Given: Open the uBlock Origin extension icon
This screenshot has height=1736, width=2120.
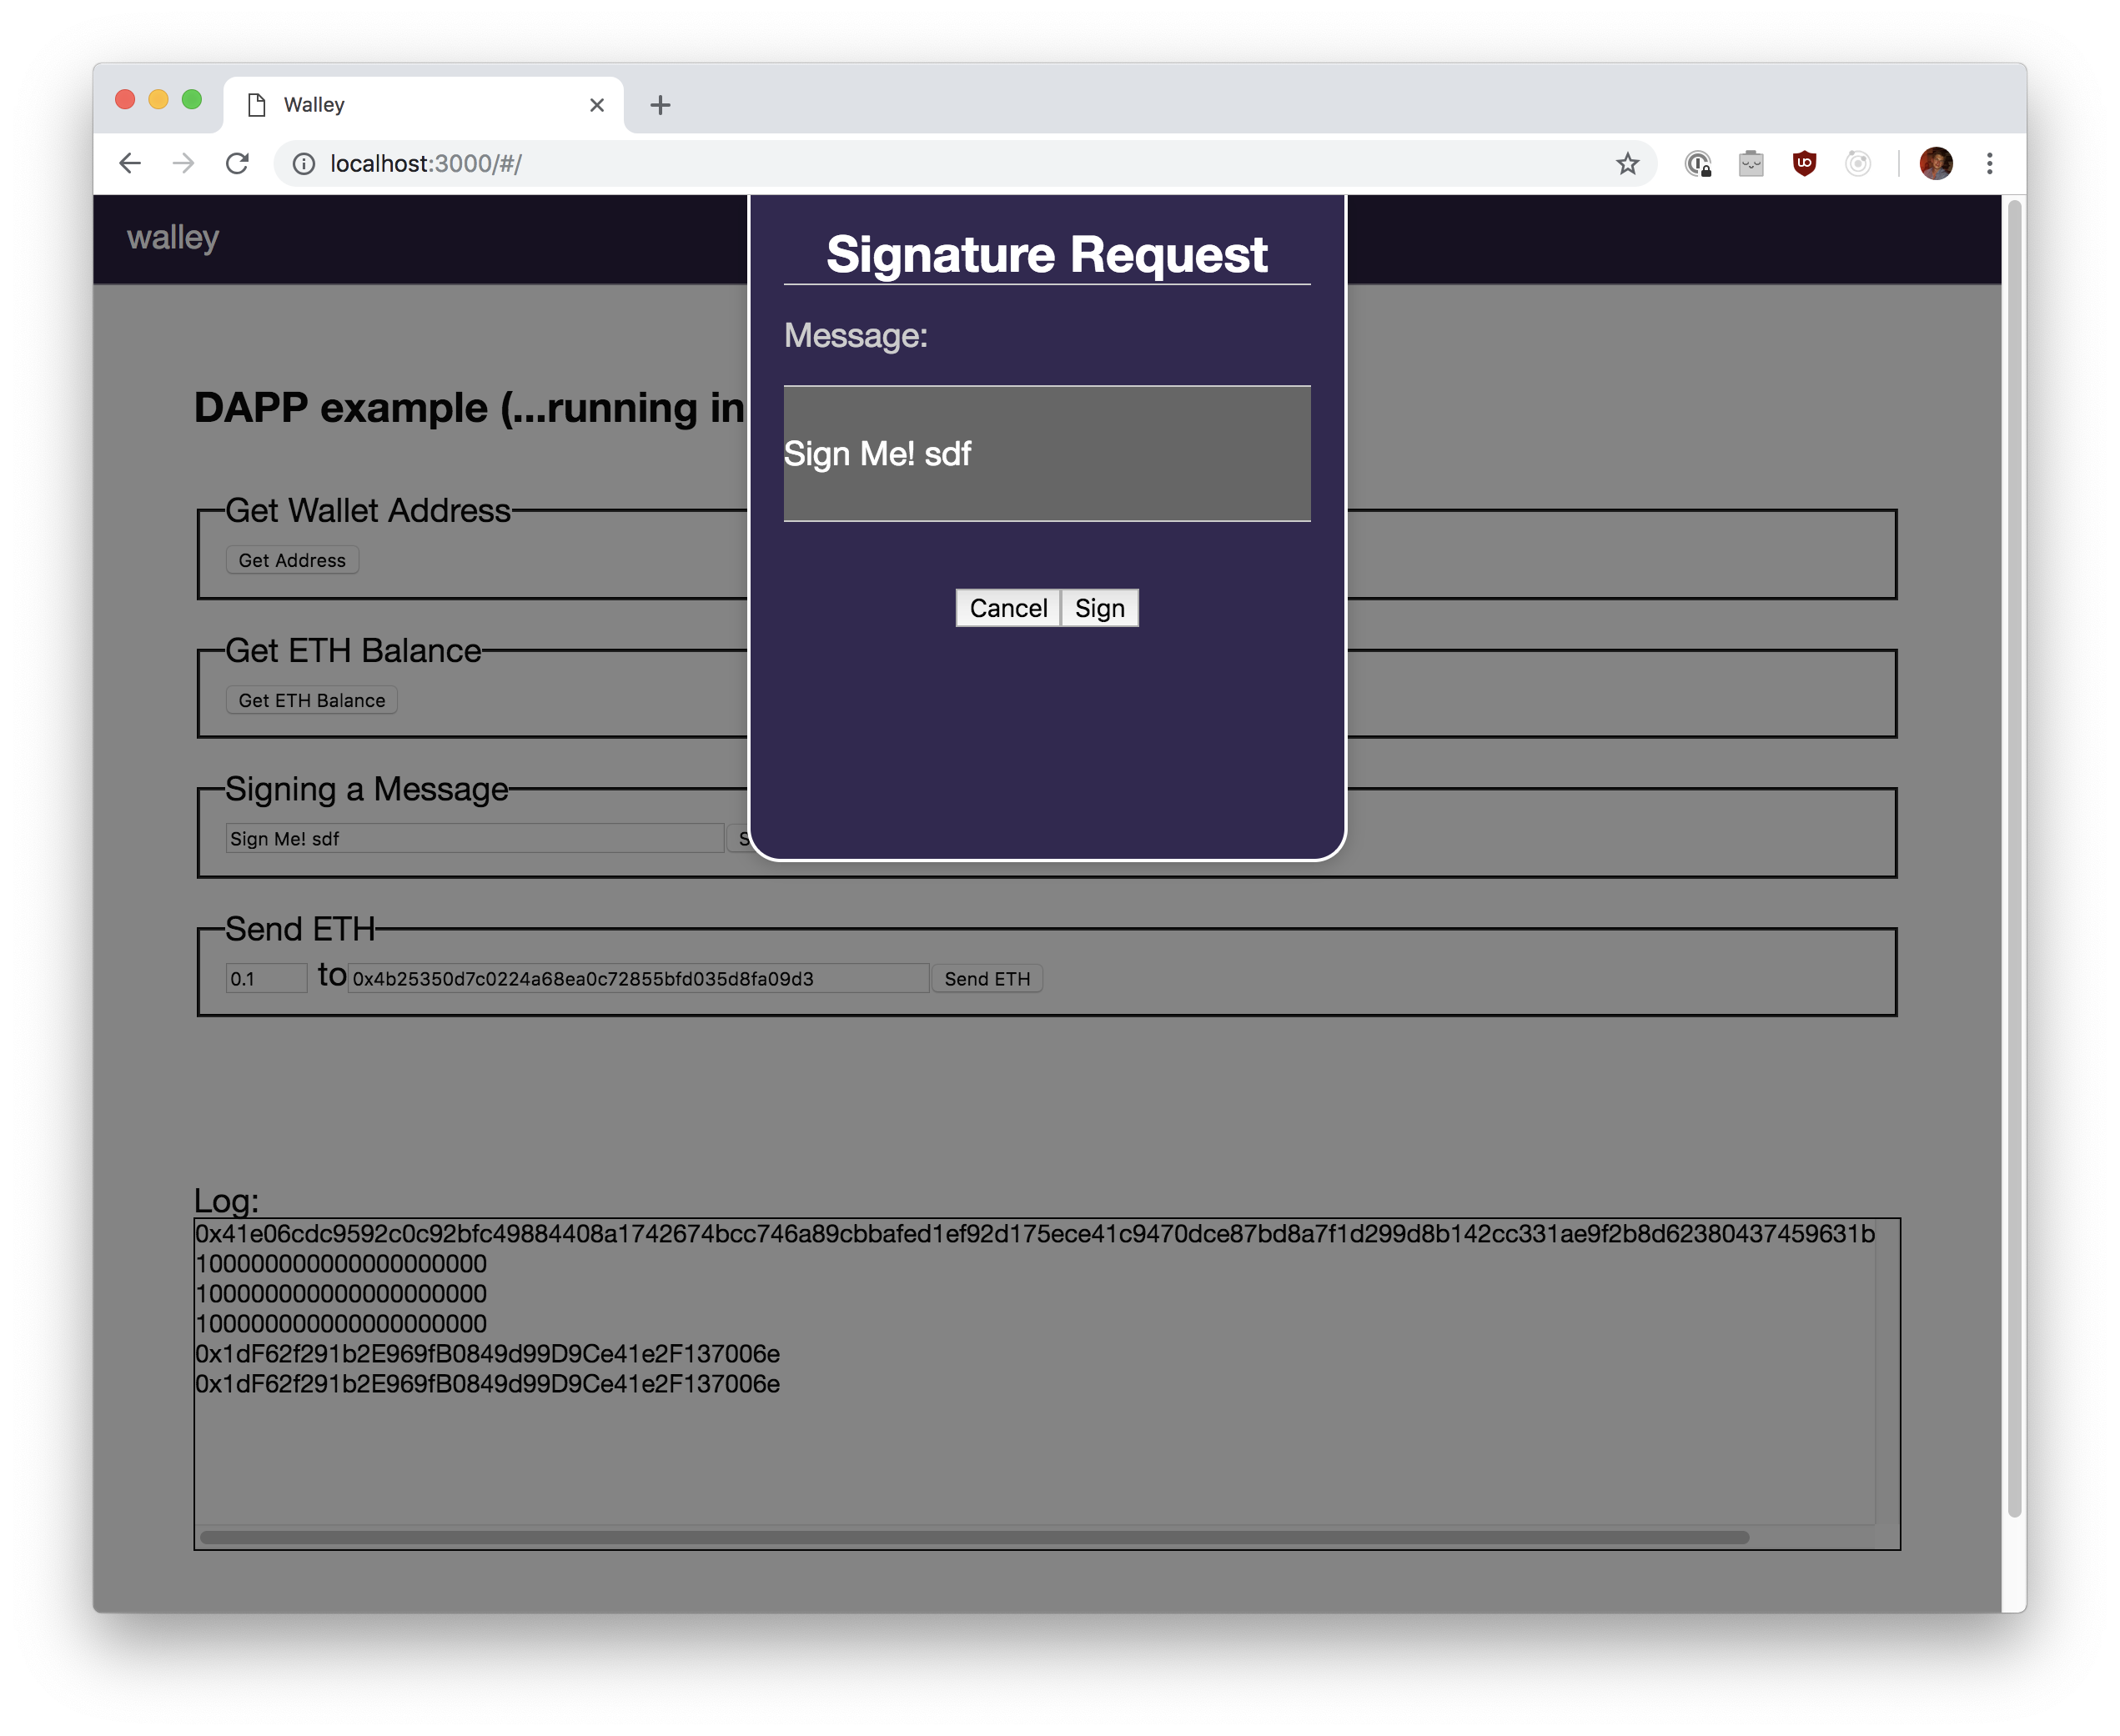Looking at the screenshot, I should [1804, 163].
